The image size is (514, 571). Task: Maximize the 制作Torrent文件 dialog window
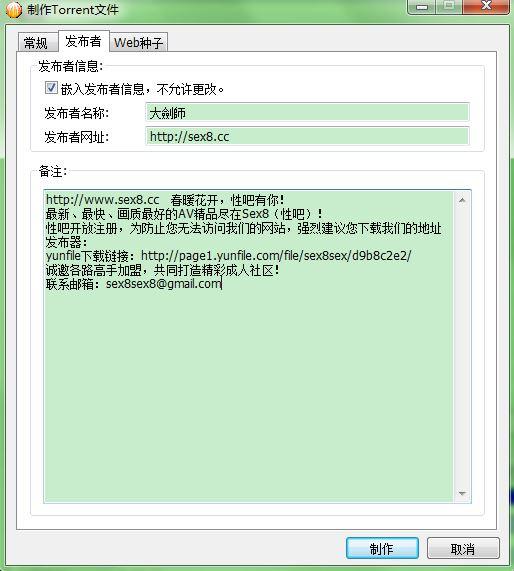tap(449, 7)
